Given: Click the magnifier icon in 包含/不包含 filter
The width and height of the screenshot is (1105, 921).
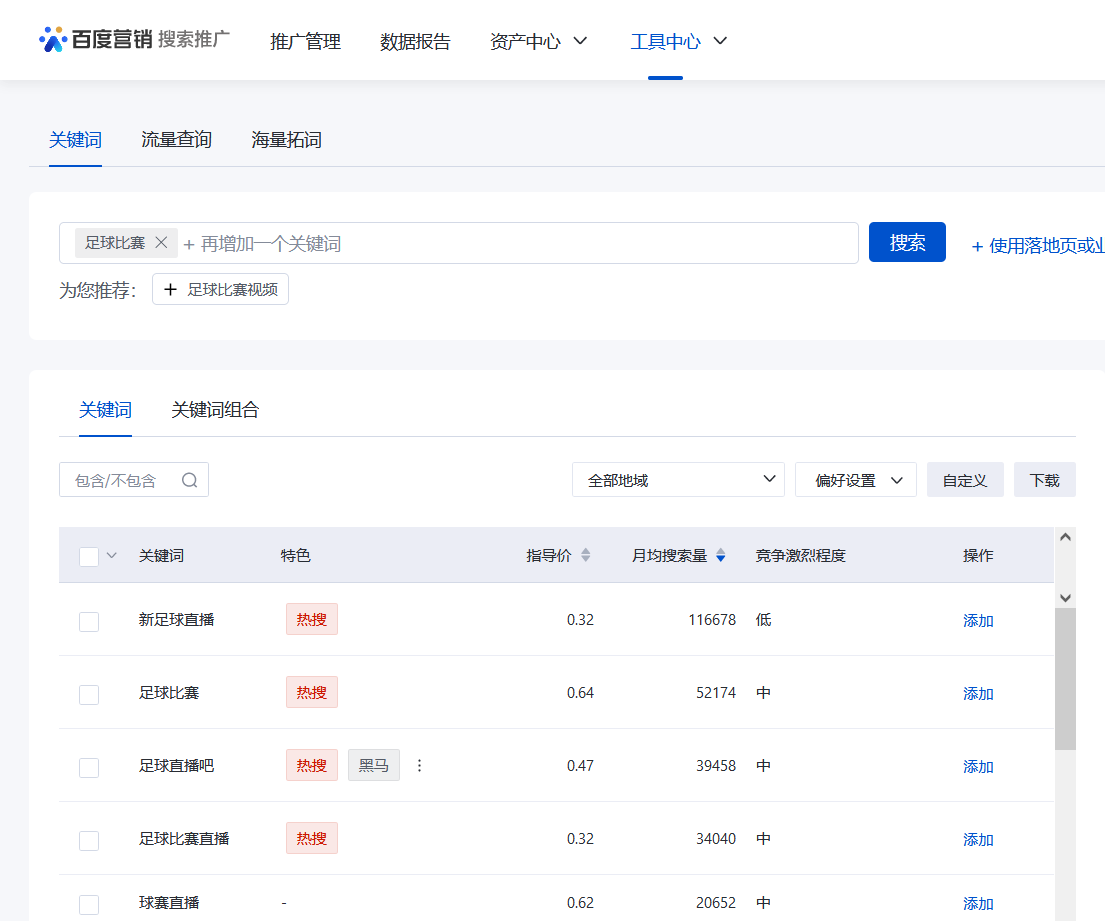Looking at the screenshot, I should coord(190,480).
